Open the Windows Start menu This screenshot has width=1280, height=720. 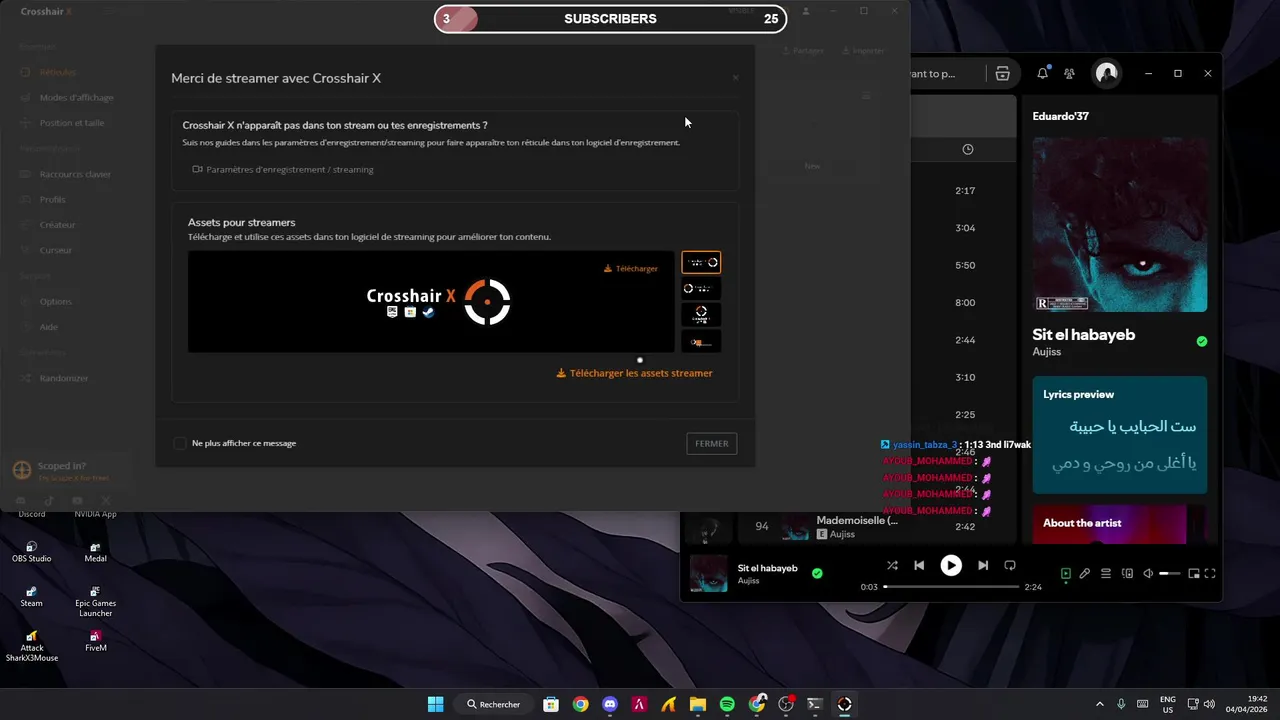[436, 704]
